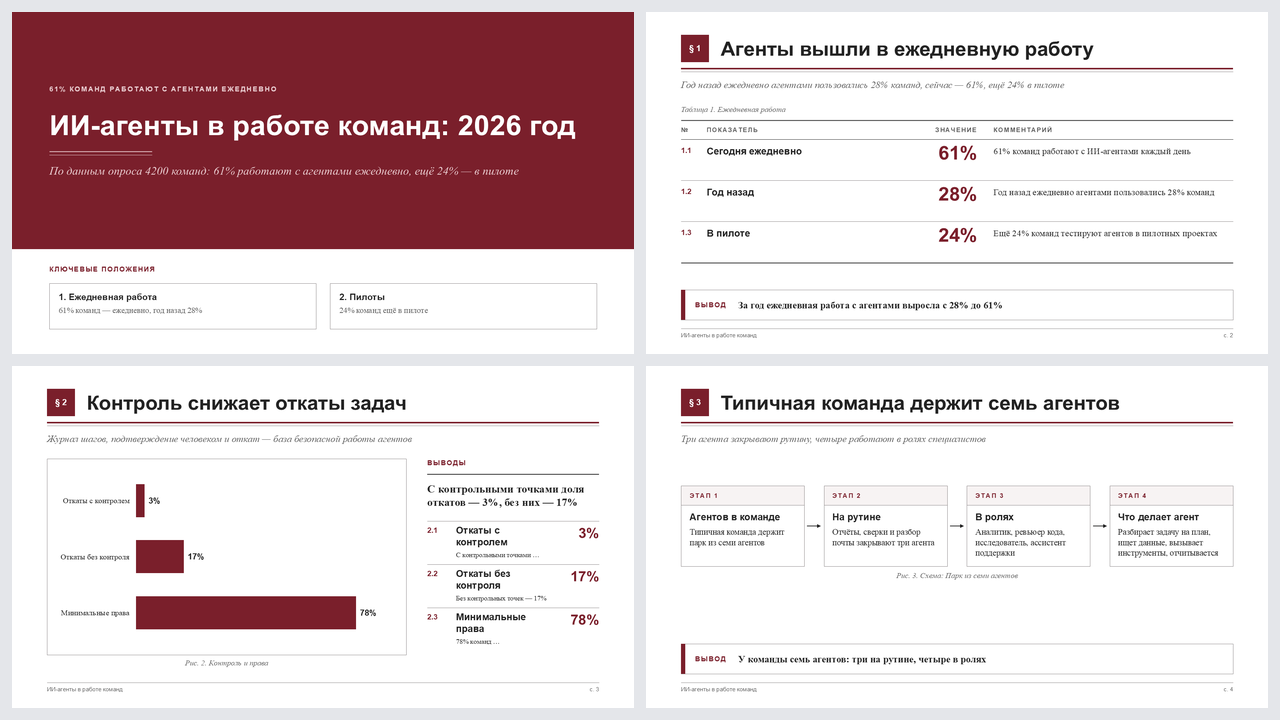Select heading "Контроль снижает откаты задач"
This screenshot has height=720, width=1280.
click(247, 404)
